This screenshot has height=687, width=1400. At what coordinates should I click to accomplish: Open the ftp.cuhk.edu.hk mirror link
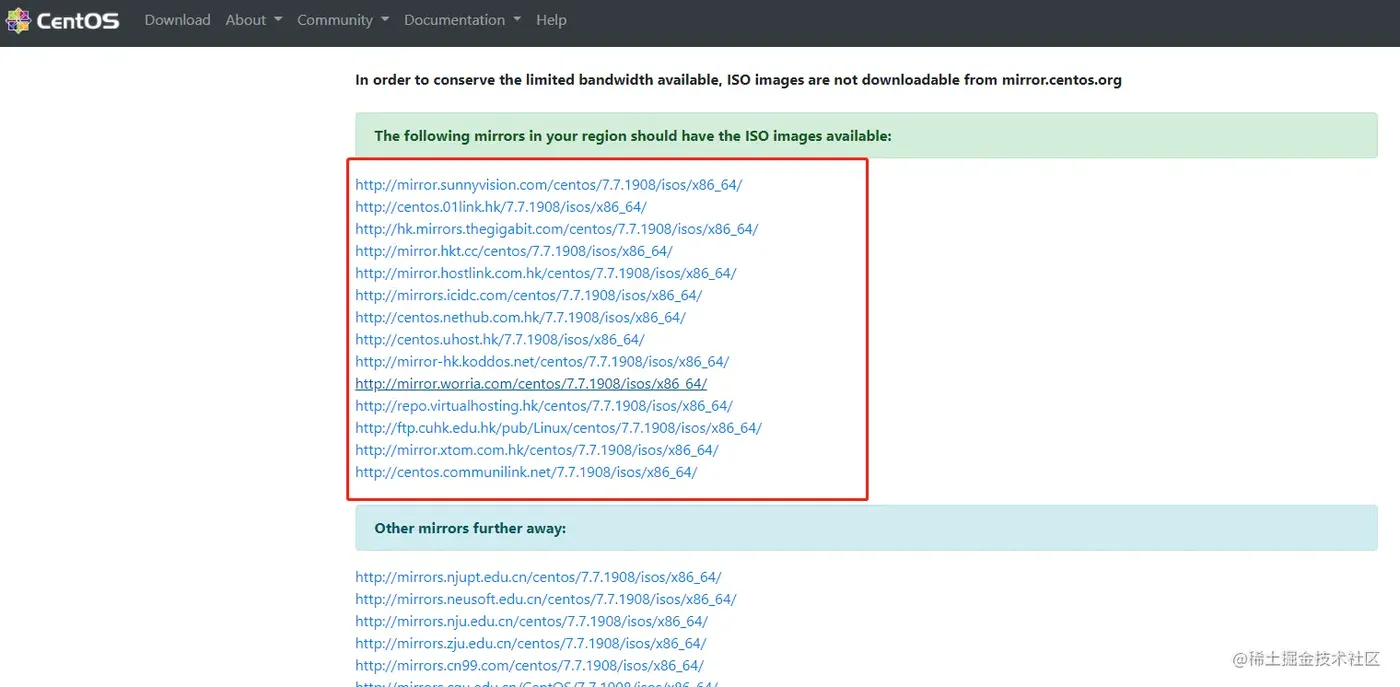tap(558, 427)
